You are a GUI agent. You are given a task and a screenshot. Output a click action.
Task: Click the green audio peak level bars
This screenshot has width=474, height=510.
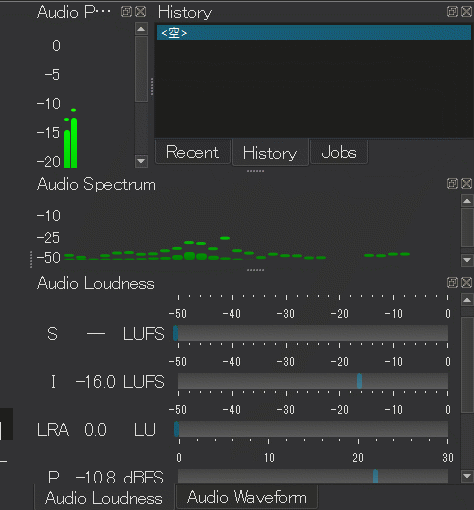71,143
